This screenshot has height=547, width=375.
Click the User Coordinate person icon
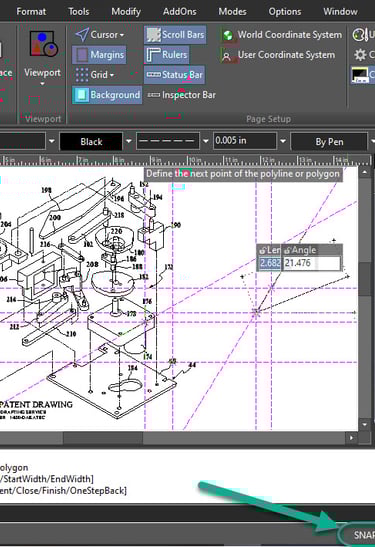point(227,55)
